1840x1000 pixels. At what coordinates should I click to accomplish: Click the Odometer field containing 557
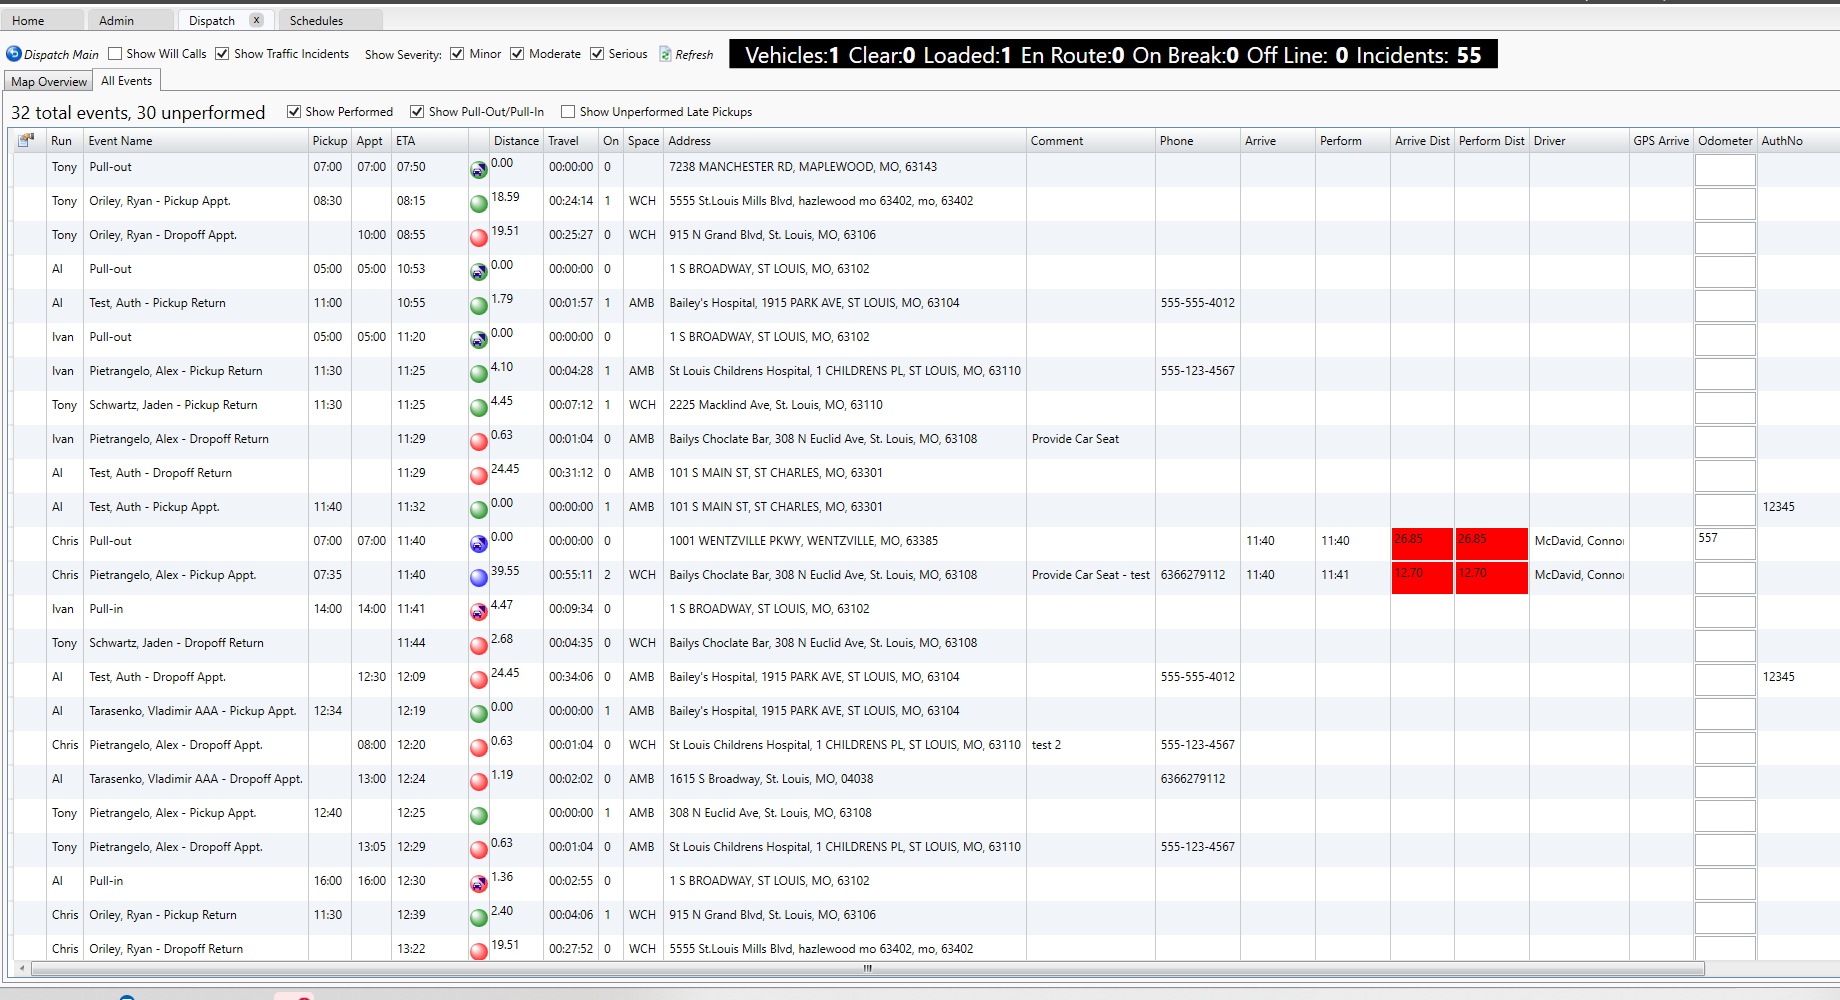(x=1724, y=543)
